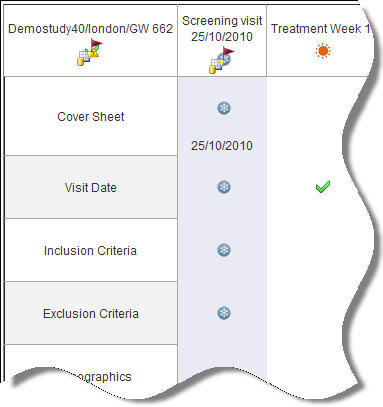Click the orange sun icon under Treatment Week
Image resolution: width=383 pixels, height=407 pixels.
tap(323, 51)
